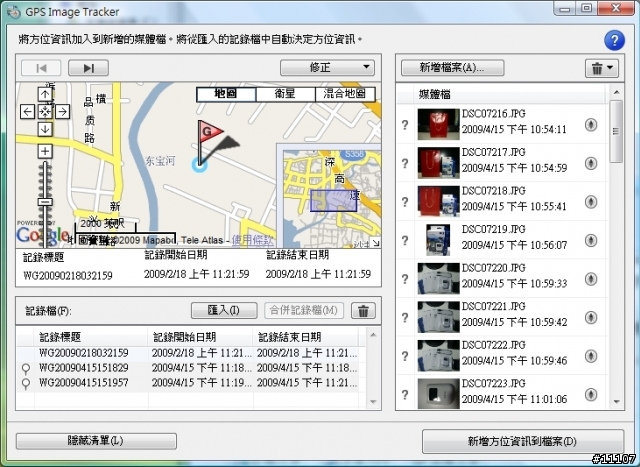Click 匯入(I) button
This screenshot has height=467, width=640.
[x=224, y=310]
